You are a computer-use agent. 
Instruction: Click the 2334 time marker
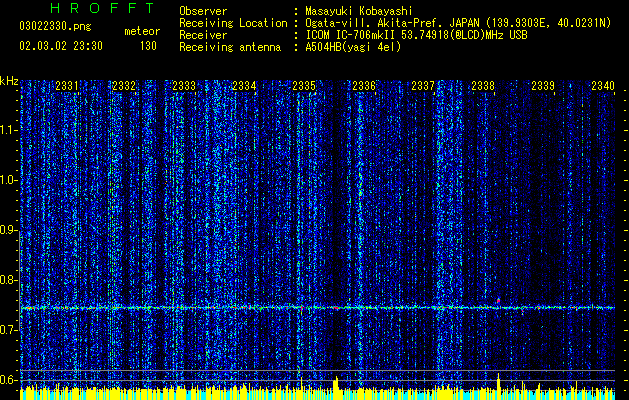point(244,85)
